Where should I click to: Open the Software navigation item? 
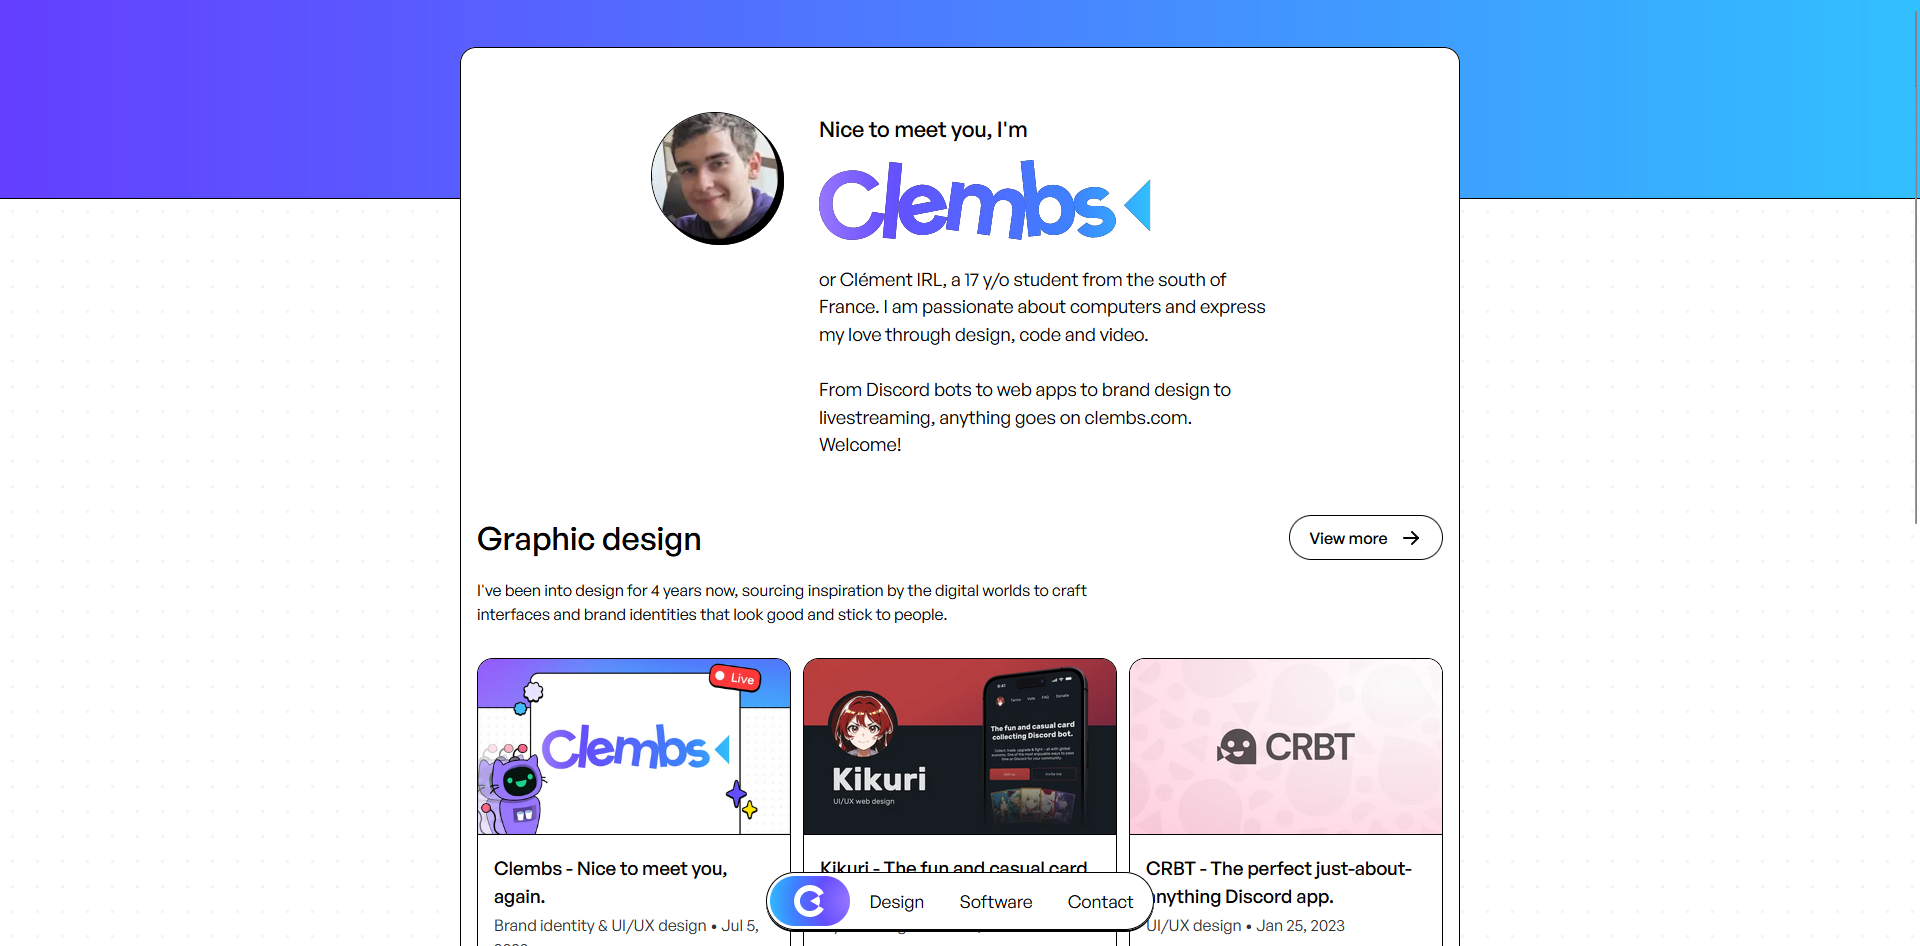pos(995,902)
